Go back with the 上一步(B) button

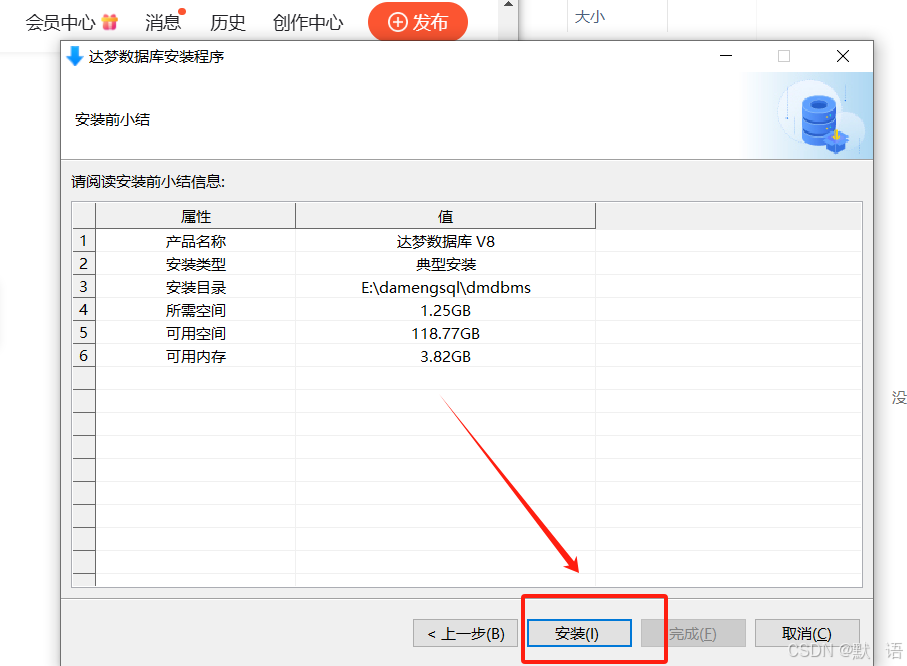click(x=465, y=634)
